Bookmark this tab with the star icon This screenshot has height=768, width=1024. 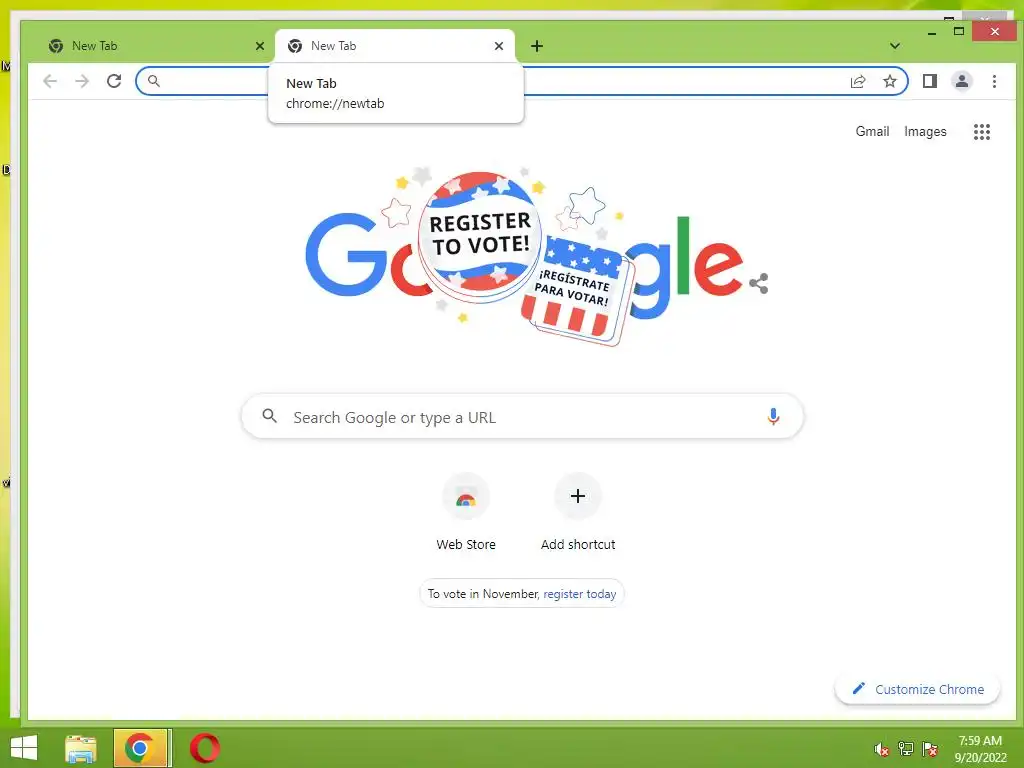pos(889,81)
